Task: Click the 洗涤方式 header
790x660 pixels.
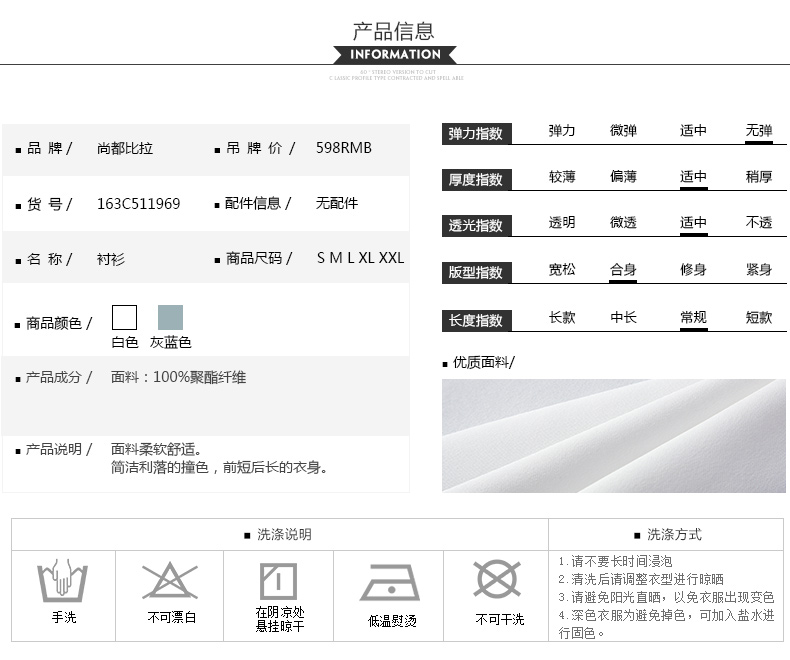Action: (x=674, y=535)
